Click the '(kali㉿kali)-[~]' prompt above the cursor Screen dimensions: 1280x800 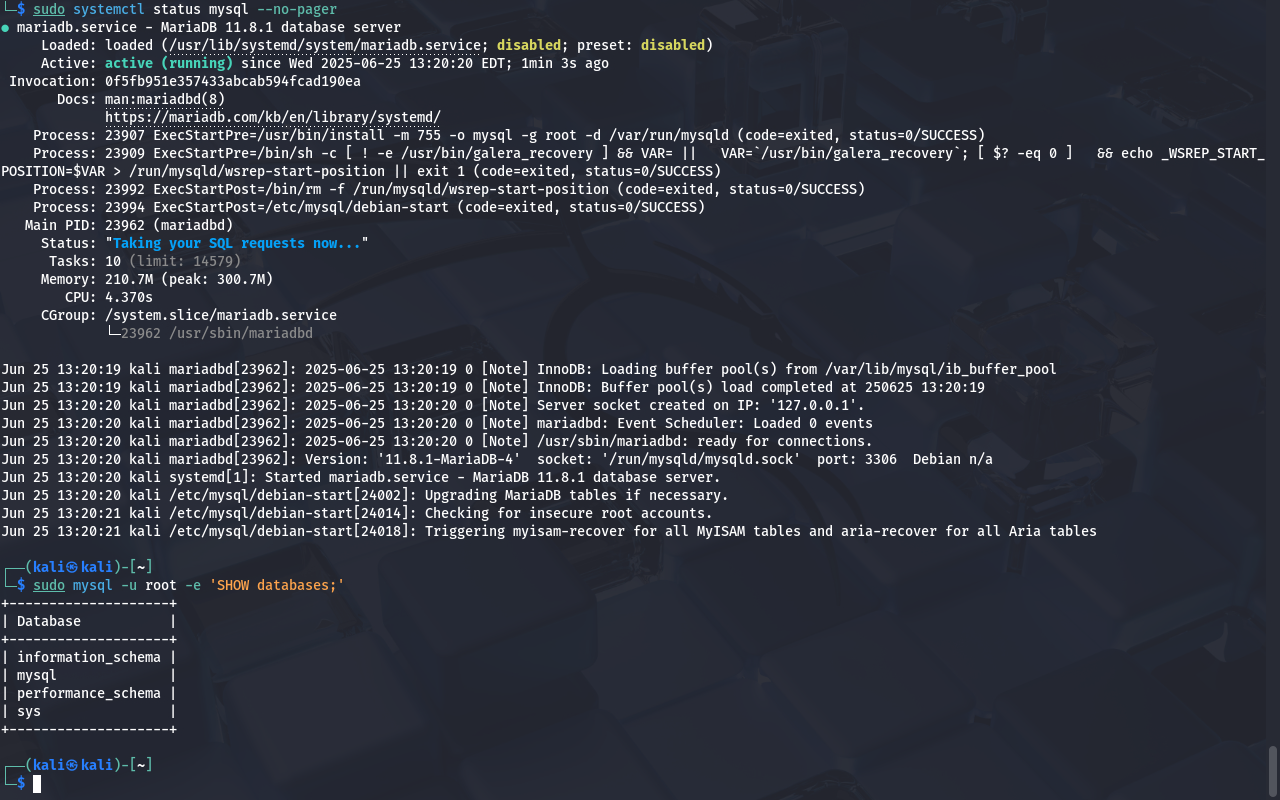(x=89, y=765)
